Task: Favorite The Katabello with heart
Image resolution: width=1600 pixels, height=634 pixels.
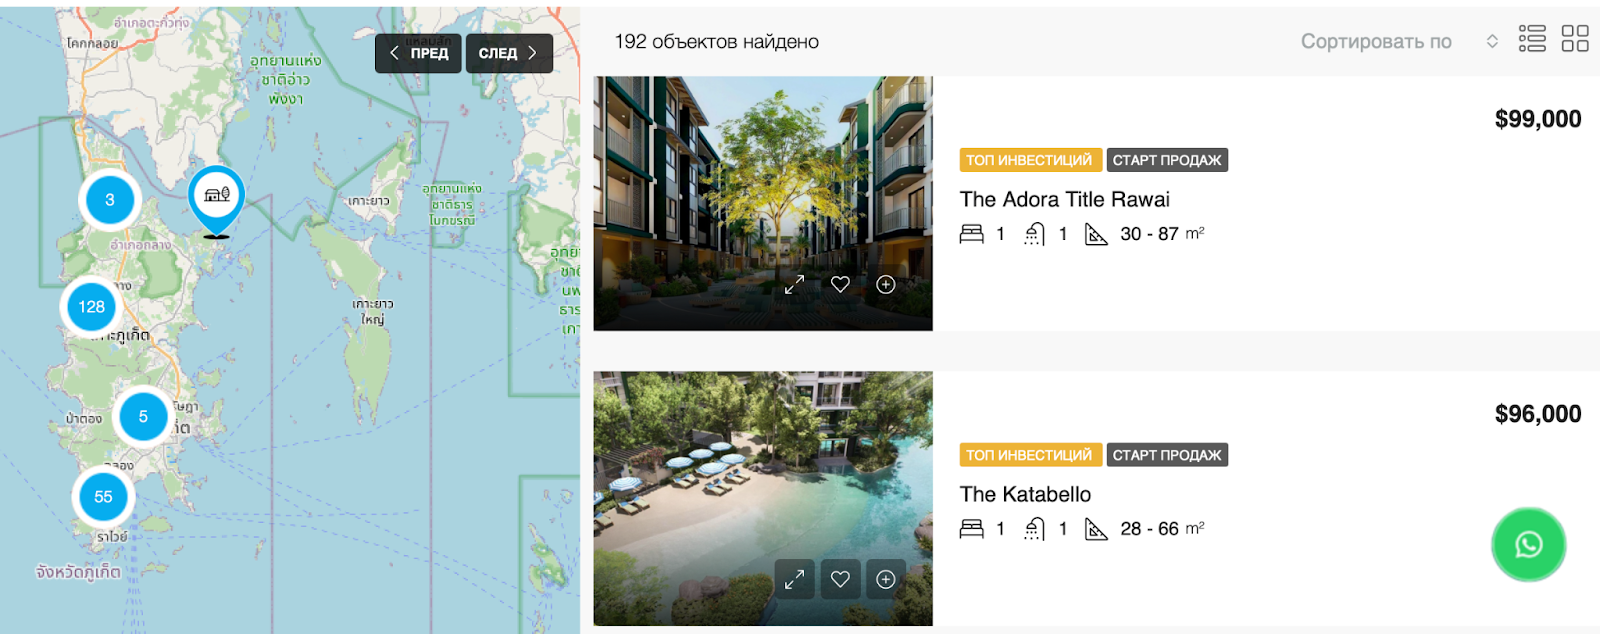Action: [x=840, y=579]
